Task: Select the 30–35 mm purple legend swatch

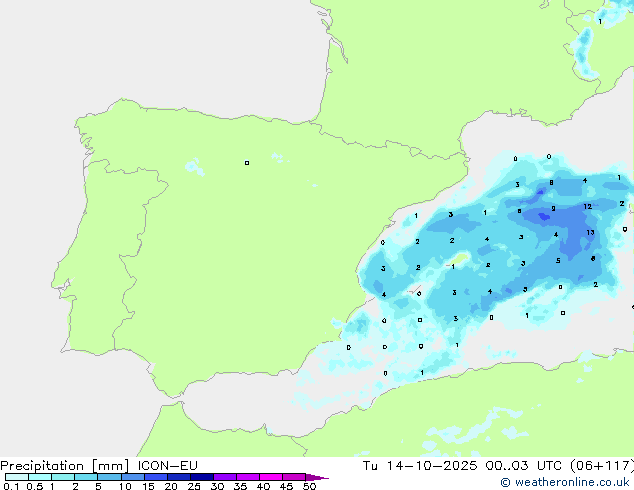Action: tap(225, 477)
